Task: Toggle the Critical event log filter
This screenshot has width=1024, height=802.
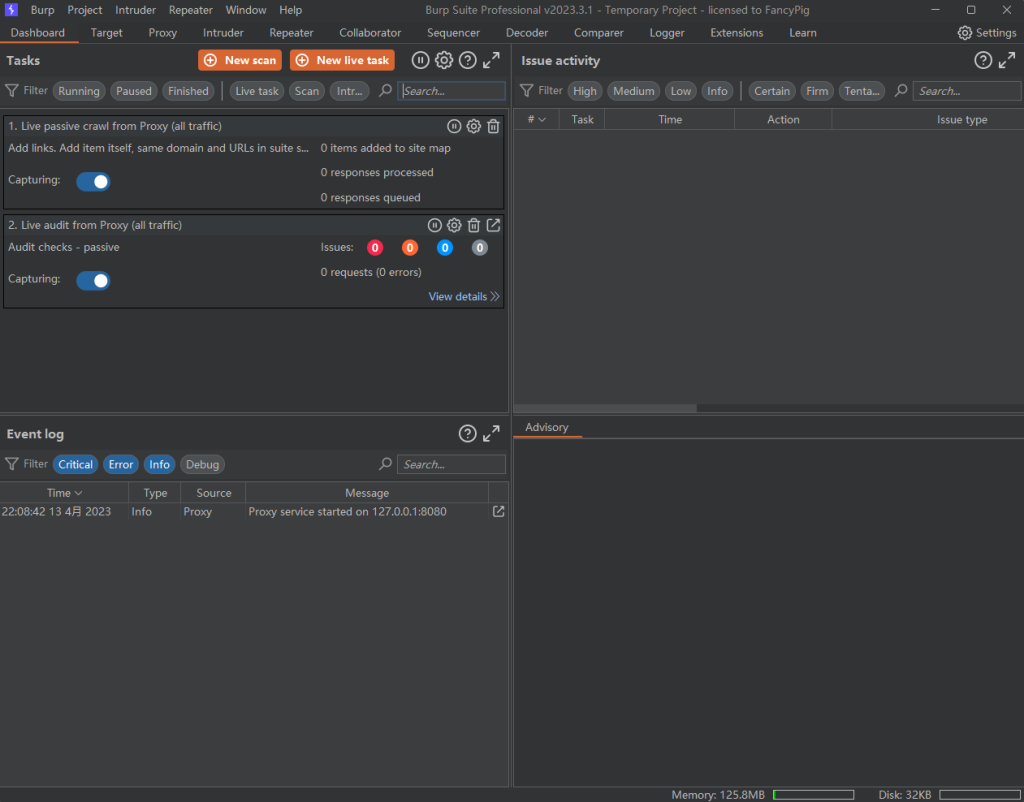Action: click(x=75, y=464)
